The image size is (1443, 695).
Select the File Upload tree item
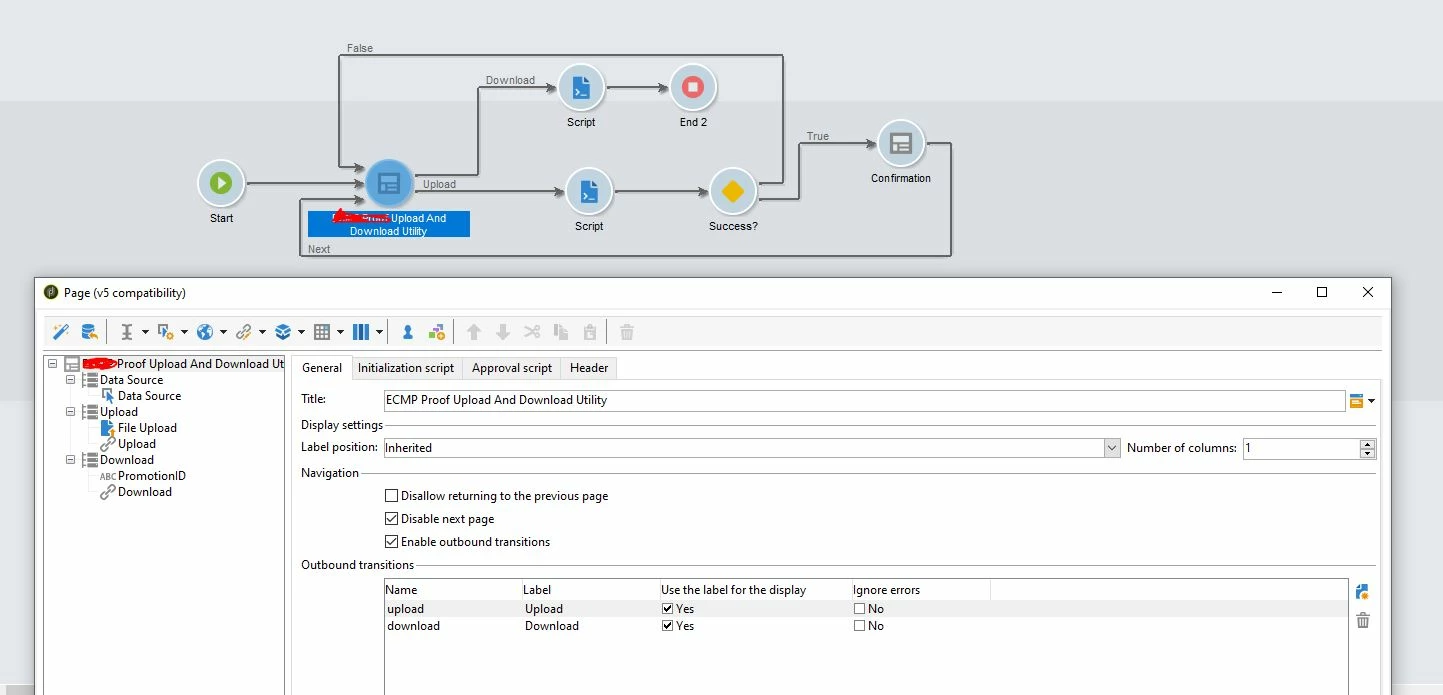(x=147, y=428)
